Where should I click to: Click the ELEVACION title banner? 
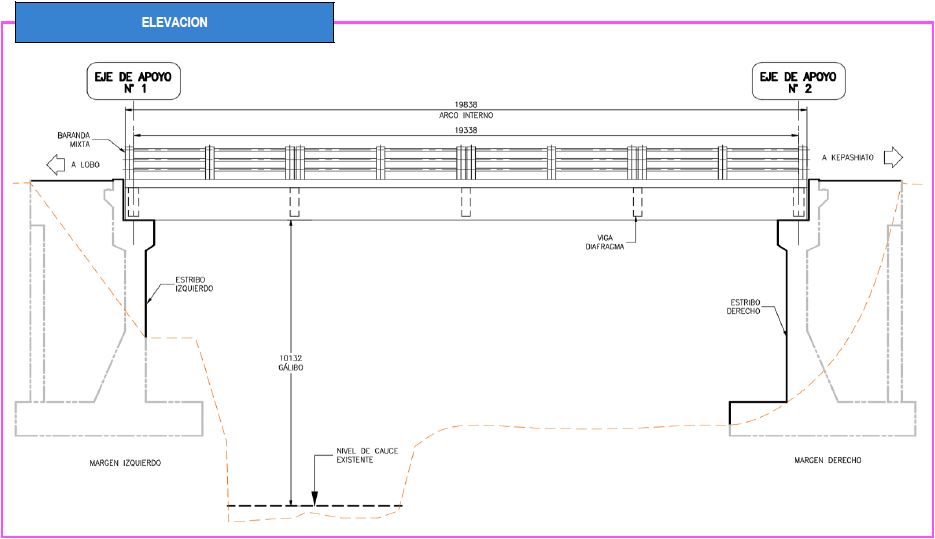pos(175,23)
